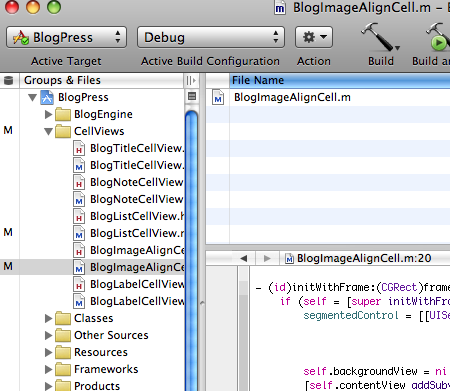
Task: Collapse the CellViews folder
Action: pos(49,131)
